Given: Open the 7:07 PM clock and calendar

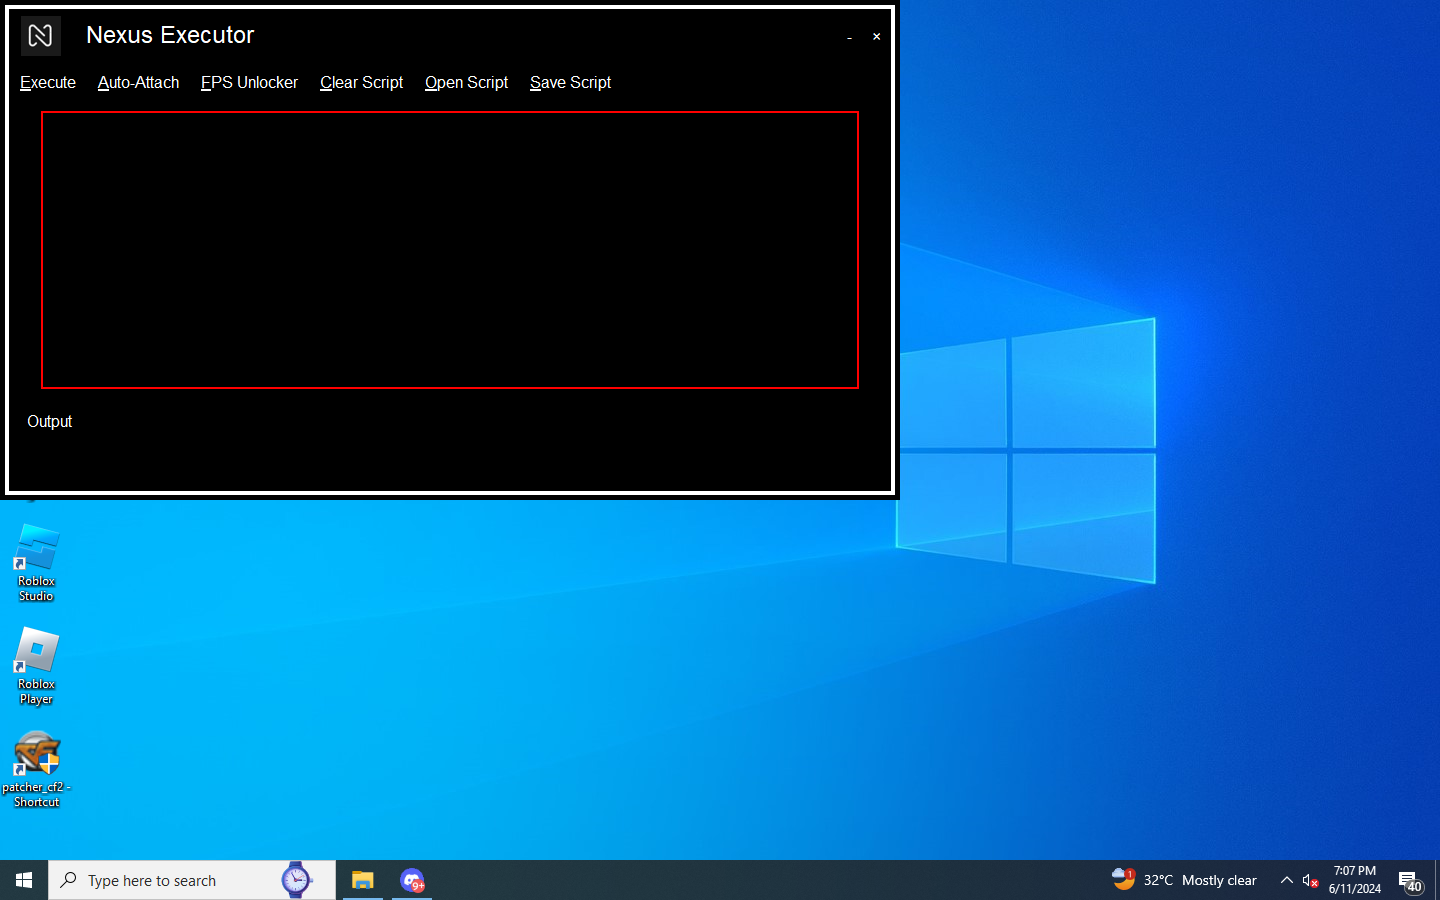Looking at the screenshot, I should (1355, 880).
